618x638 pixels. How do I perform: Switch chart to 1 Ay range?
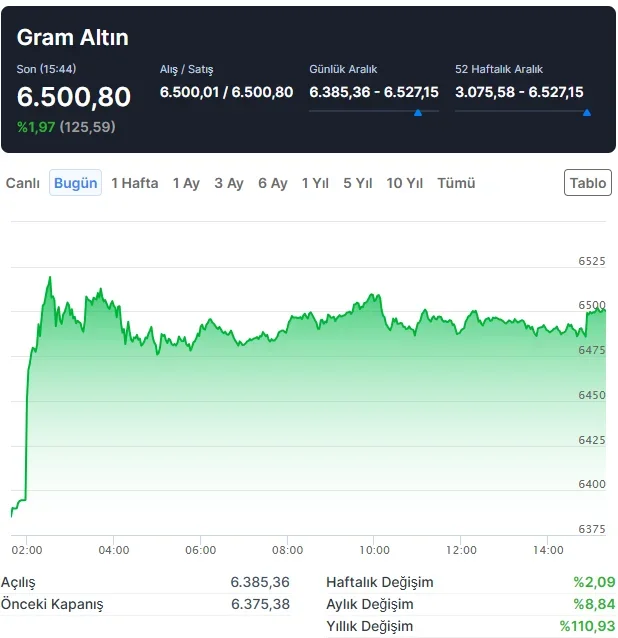pos(186,183)
